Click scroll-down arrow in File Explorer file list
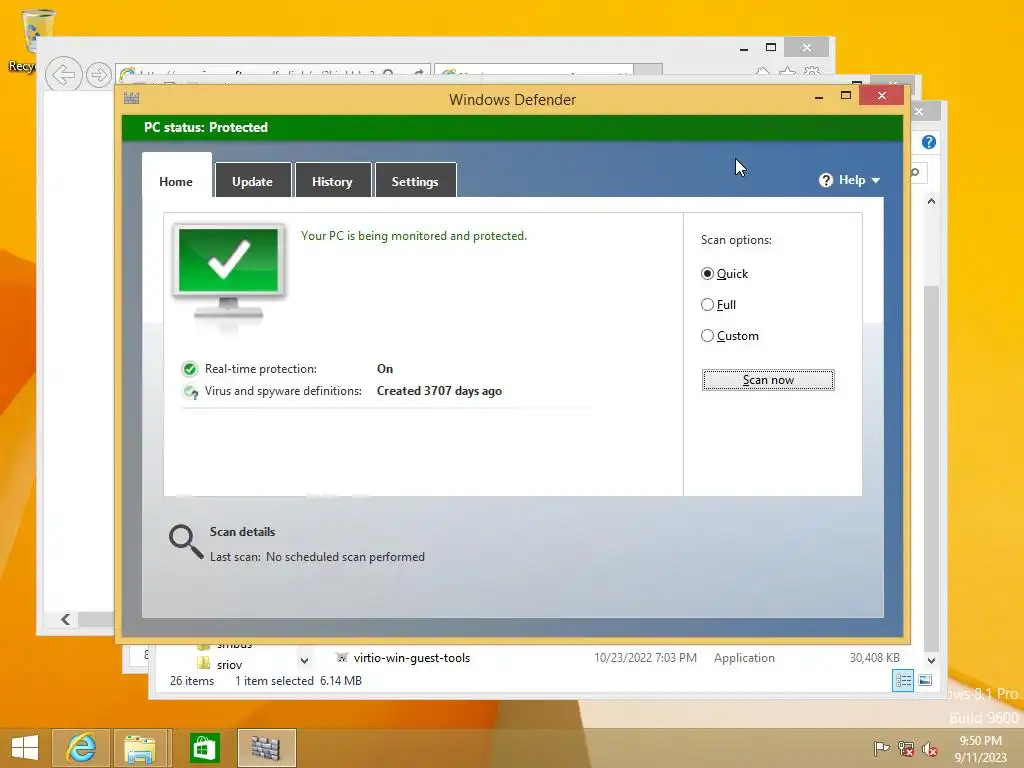The image size is (1024, 768). point(932,660)
